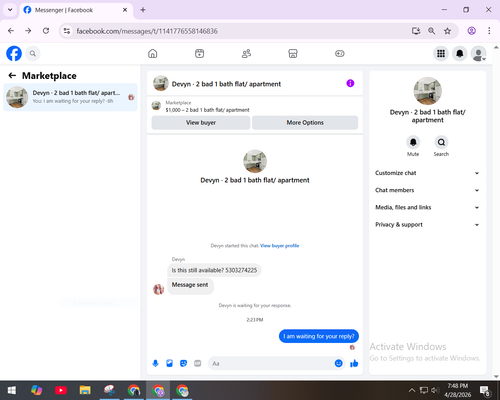Click the 'I am waiting for your reply?' bubble
The image size is (500, 400).
point(319,336)
